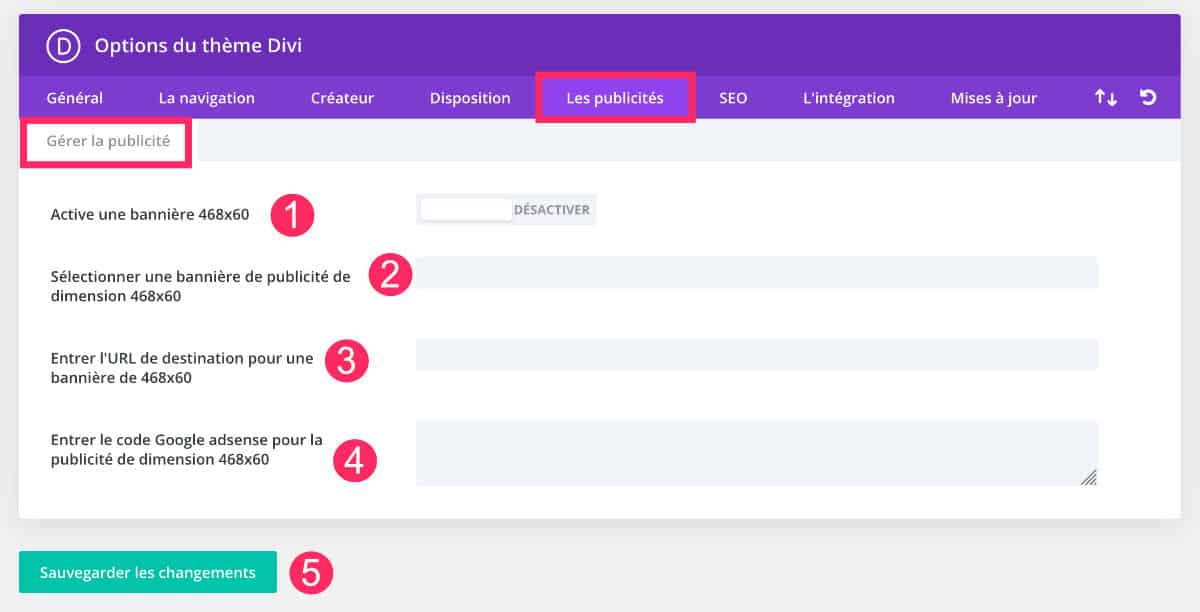The image size is (1200, 612).
Task: Focus the 468x60 banner image selection field
Action: 757,273
